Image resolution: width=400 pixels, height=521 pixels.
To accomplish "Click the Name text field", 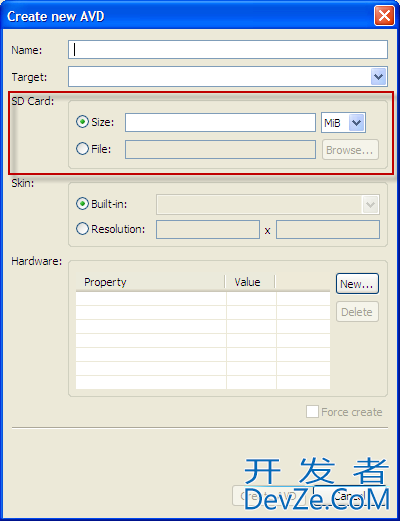I will tap(228, 50).
